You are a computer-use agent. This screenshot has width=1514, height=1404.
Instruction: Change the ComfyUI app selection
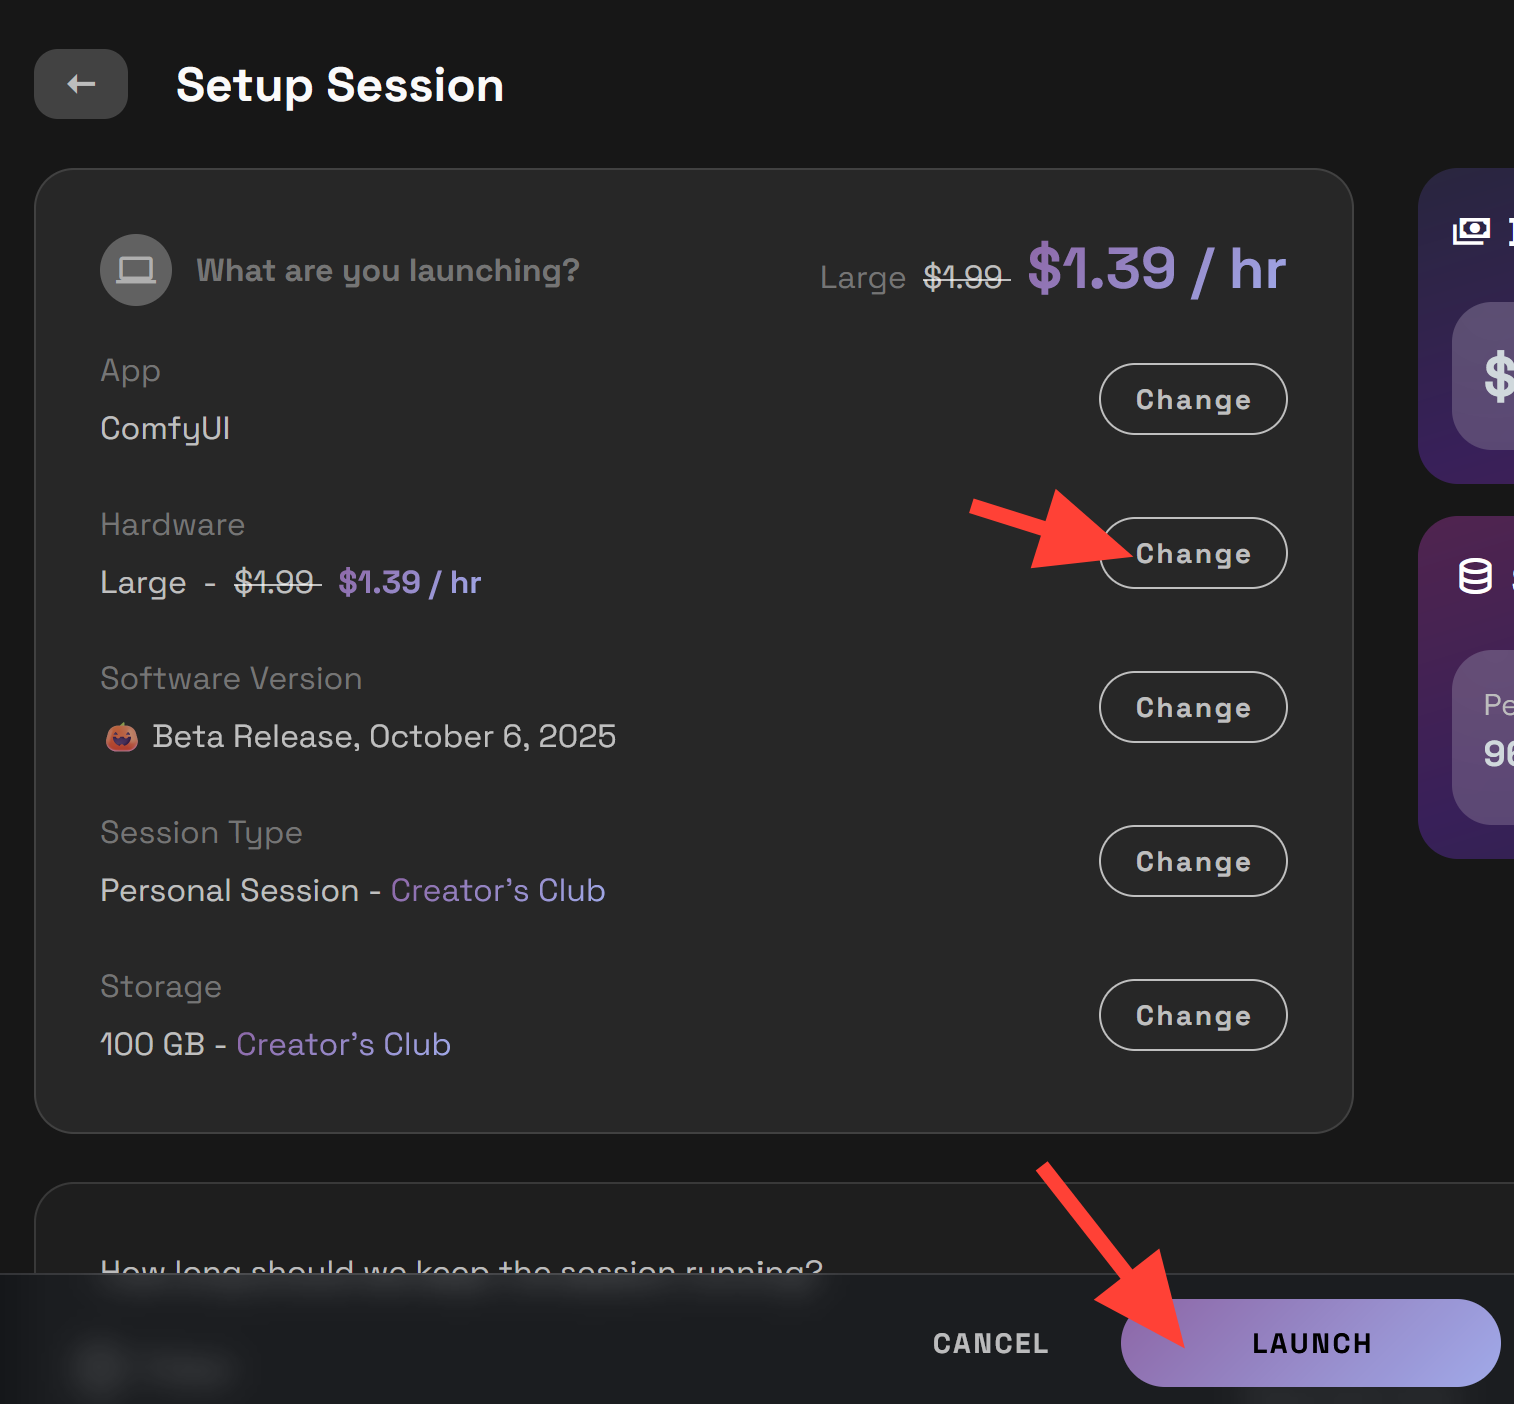pos(1192,399)
